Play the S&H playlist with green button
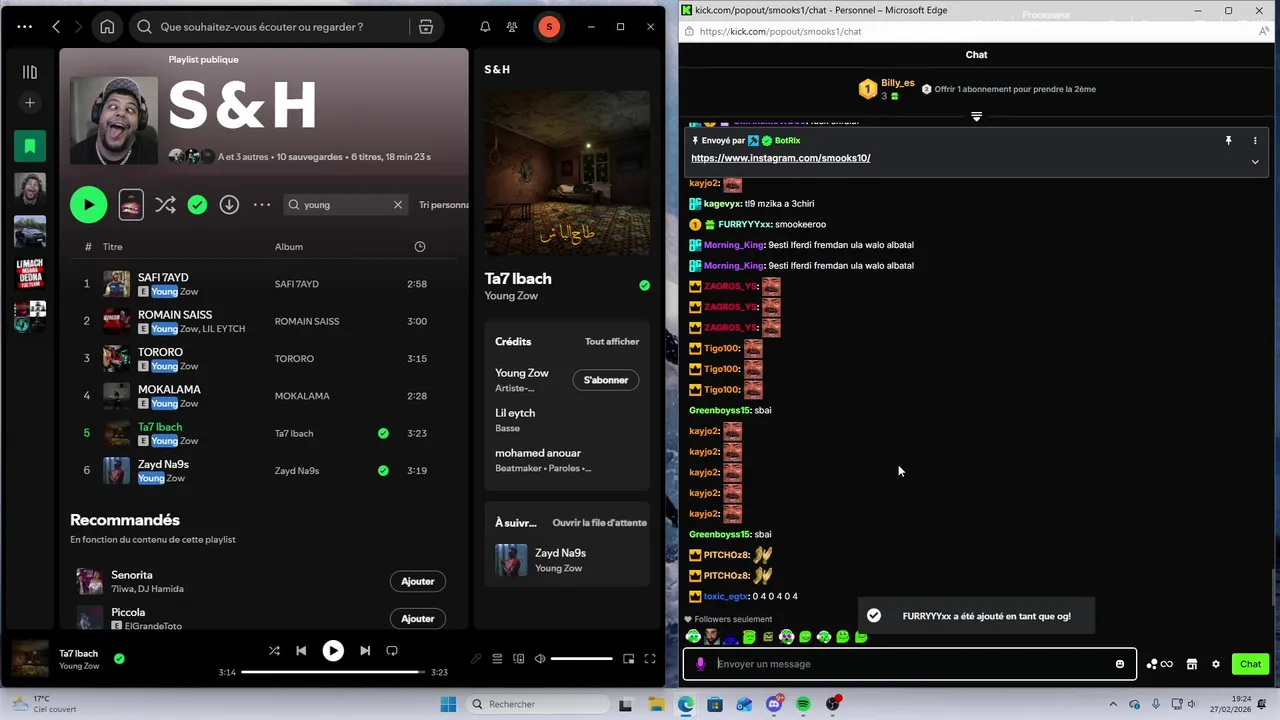The height and width of the screenshot is (720, 1280). click(88, 205)
